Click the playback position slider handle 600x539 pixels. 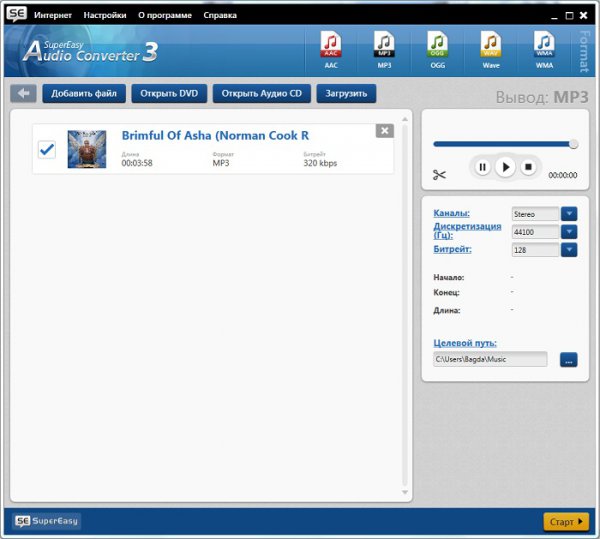click(573, 144)
